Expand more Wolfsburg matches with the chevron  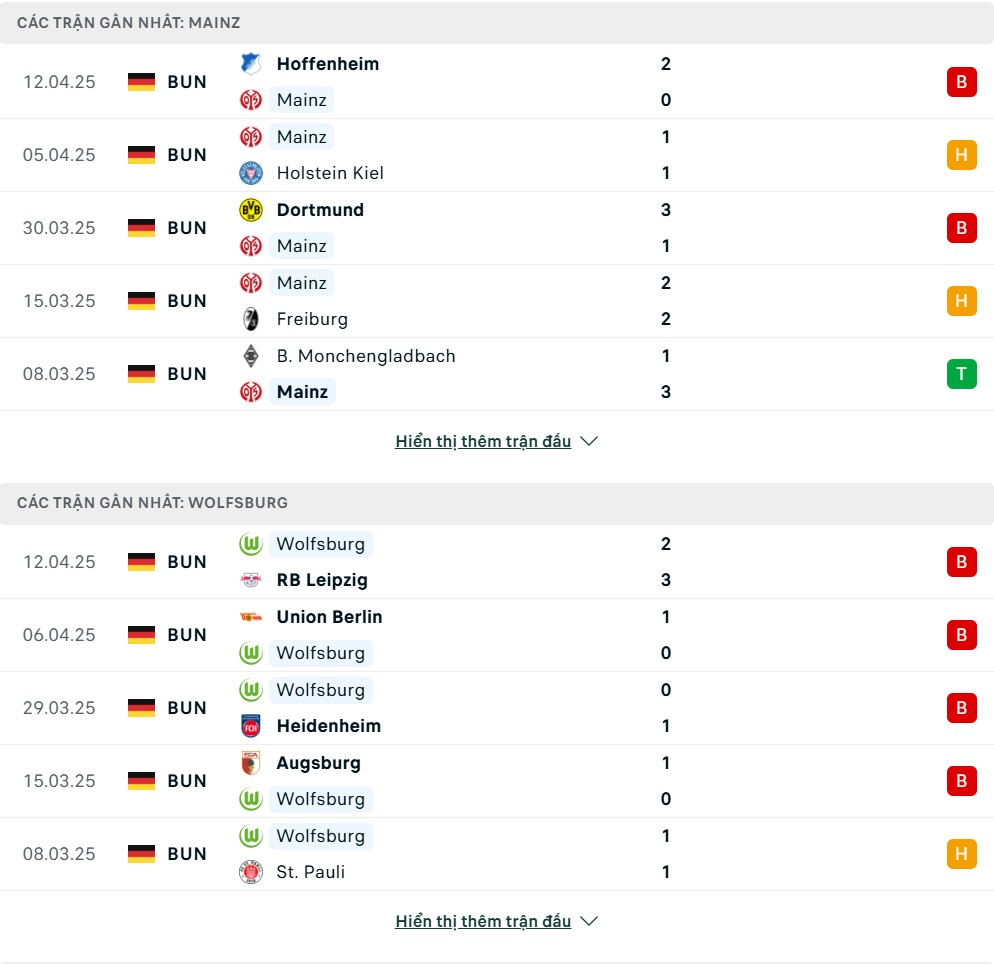click(589, 921)
